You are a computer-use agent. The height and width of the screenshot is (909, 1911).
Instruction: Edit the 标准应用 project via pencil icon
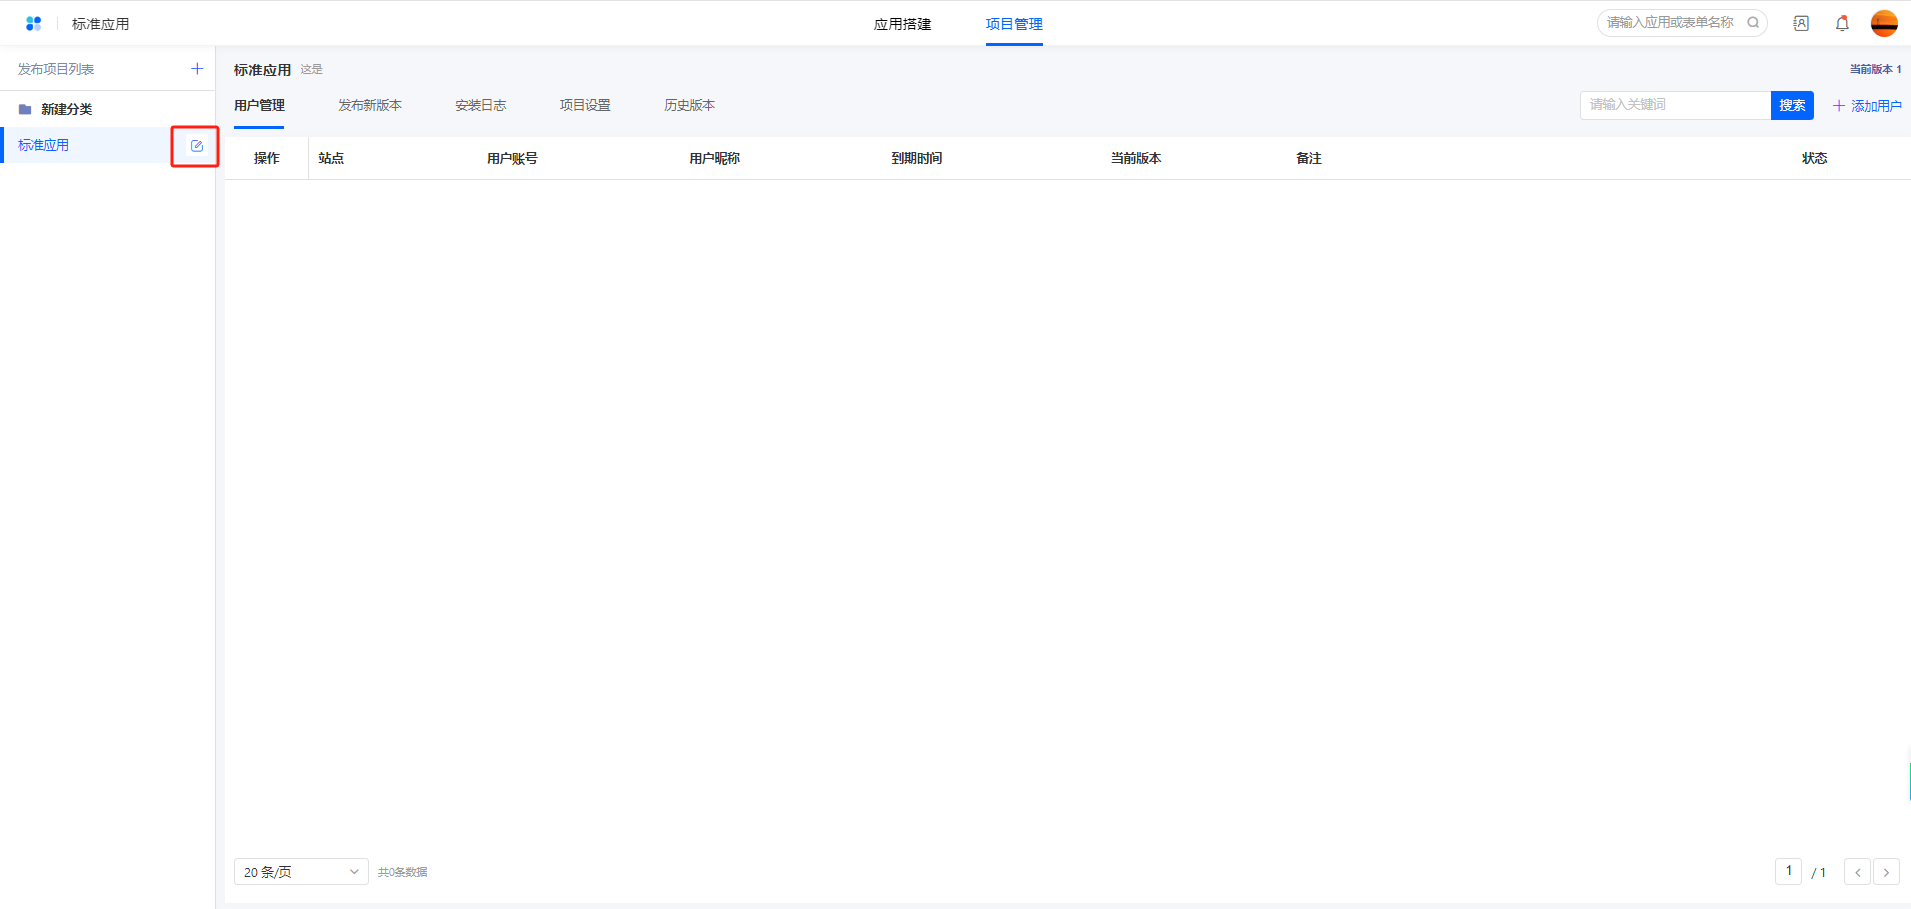click(197, 146)
